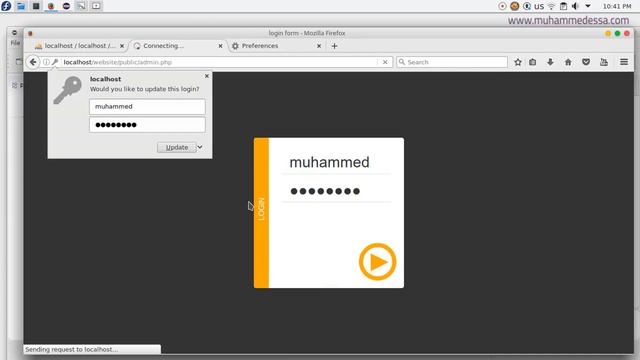Open the clipboard tray icon
Screen dimensions: 640x360
pos(563,6)
